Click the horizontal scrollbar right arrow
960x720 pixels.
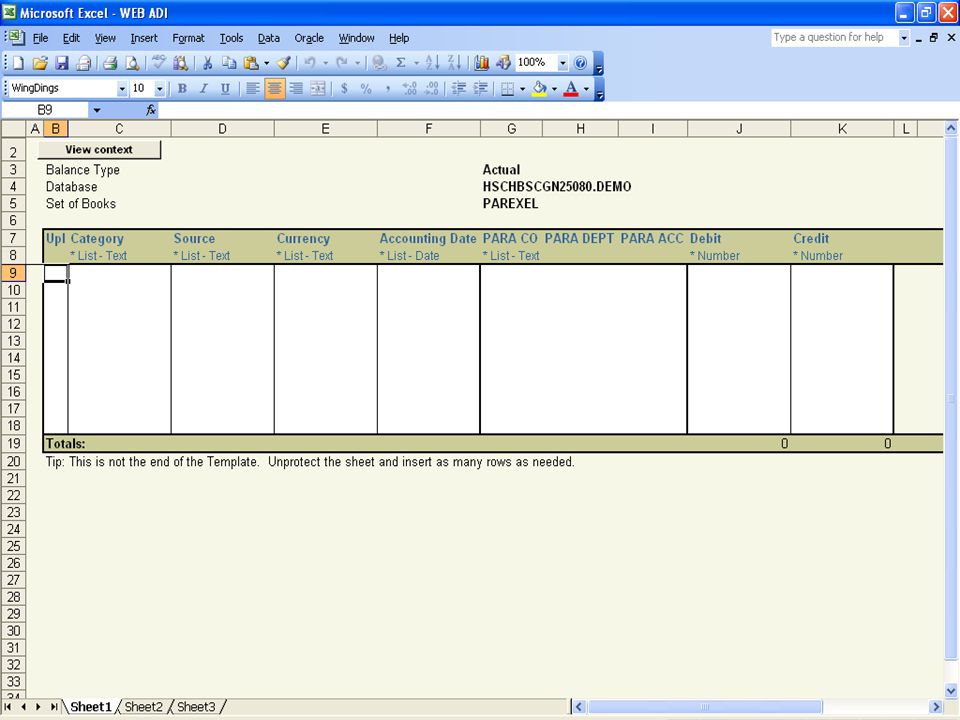935,707
